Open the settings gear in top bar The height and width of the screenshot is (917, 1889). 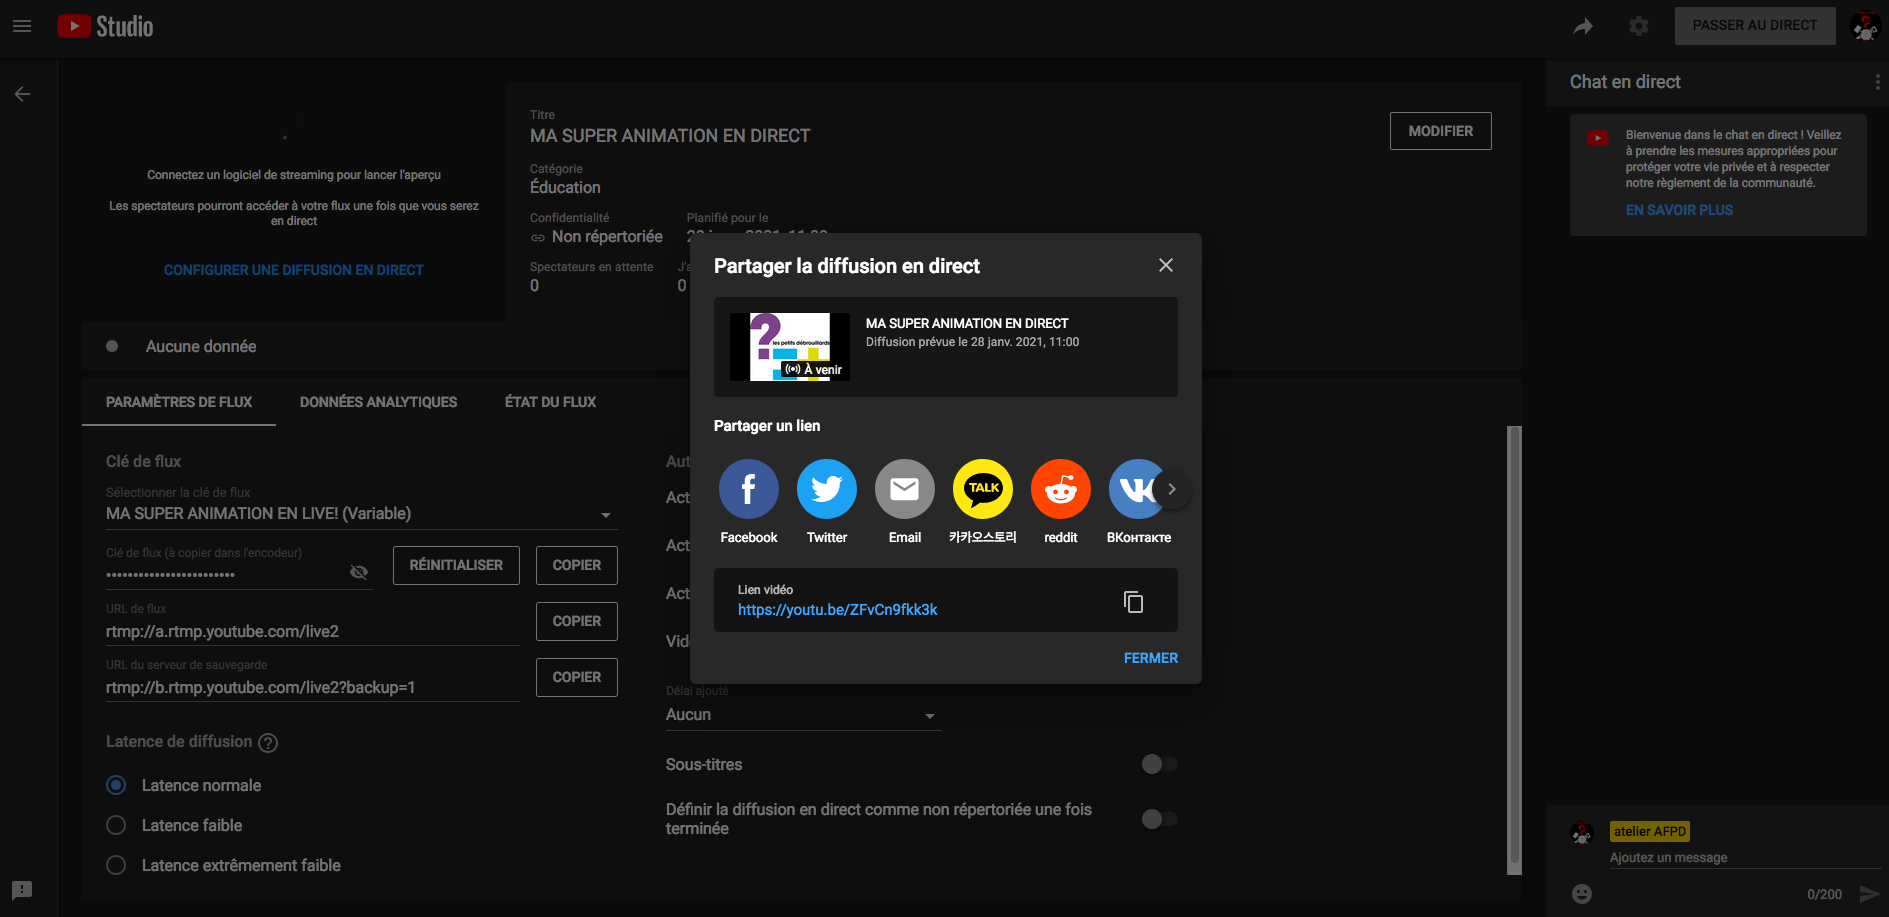pyautogui.click(x=1638, y=26)
